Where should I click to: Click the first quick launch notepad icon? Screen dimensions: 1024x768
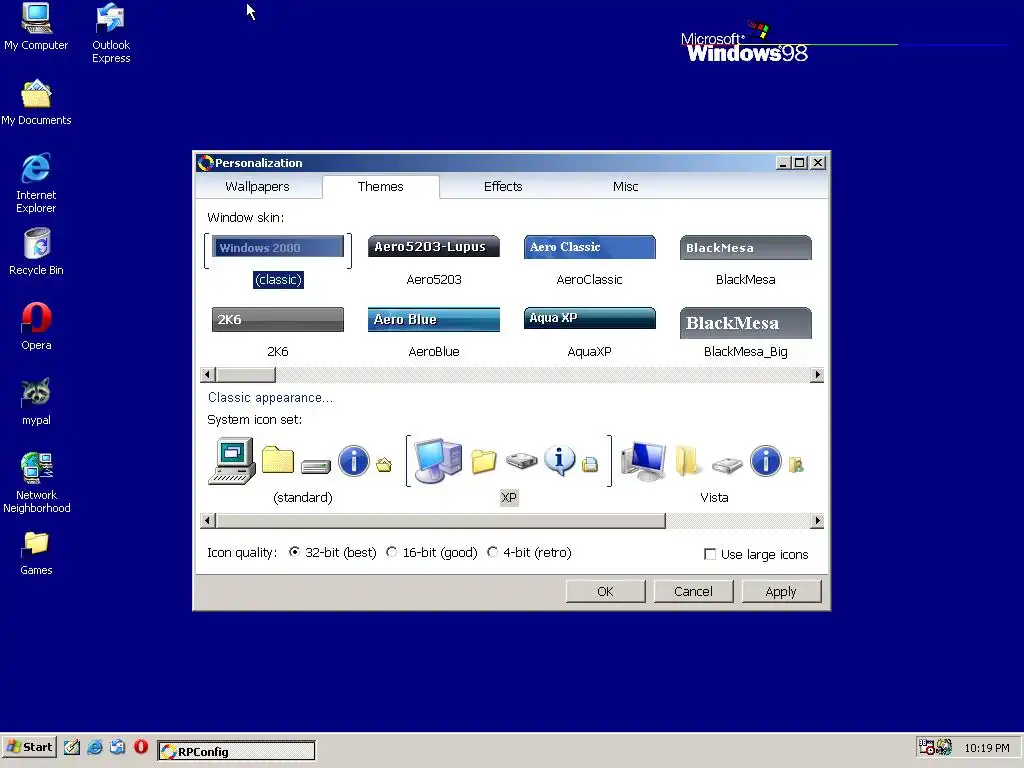[72, 747]
